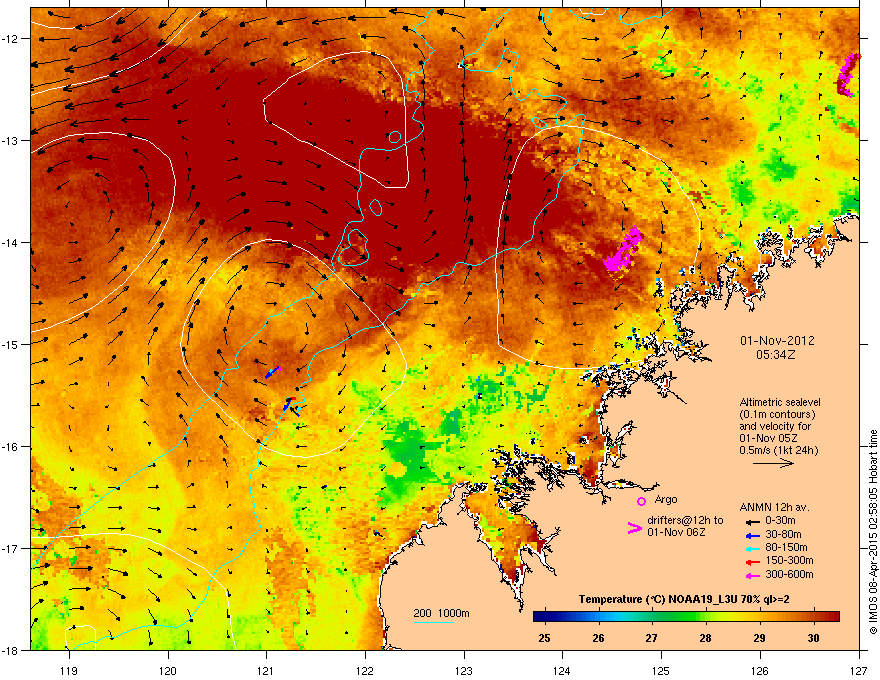Click the "0-30m" depth label
The height and width of the screenshot is (680, 880).
781,521
